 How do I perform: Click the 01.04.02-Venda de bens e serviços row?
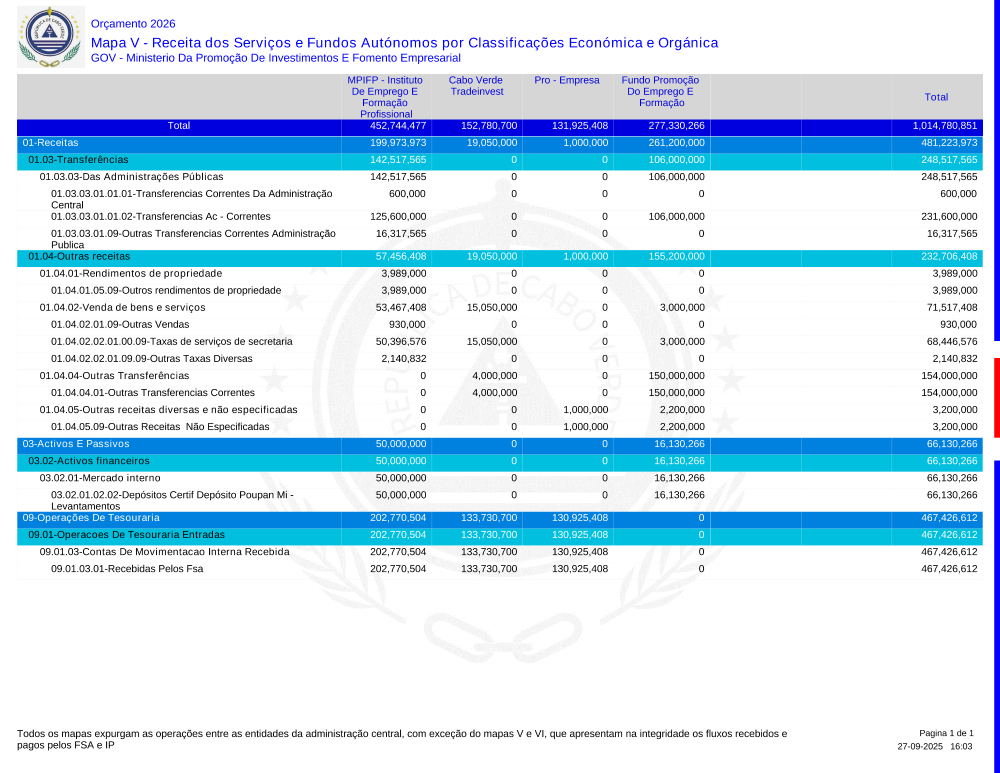(x=122, y=307)
